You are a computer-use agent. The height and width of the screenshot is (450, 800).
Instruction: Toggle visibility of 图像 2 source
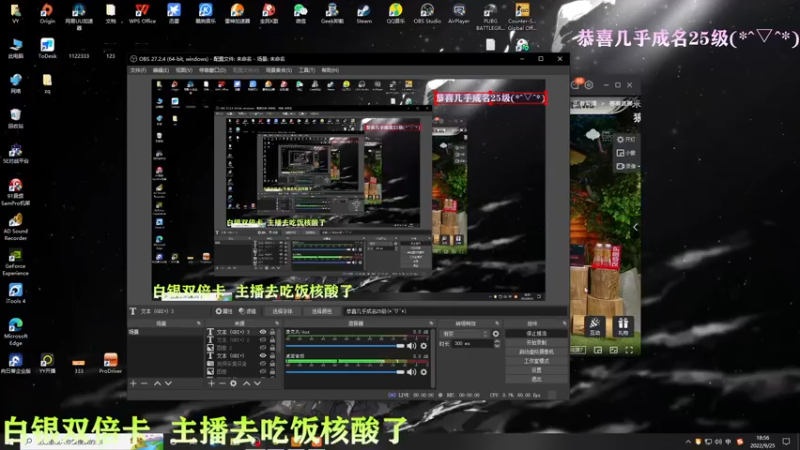point(263,347)
